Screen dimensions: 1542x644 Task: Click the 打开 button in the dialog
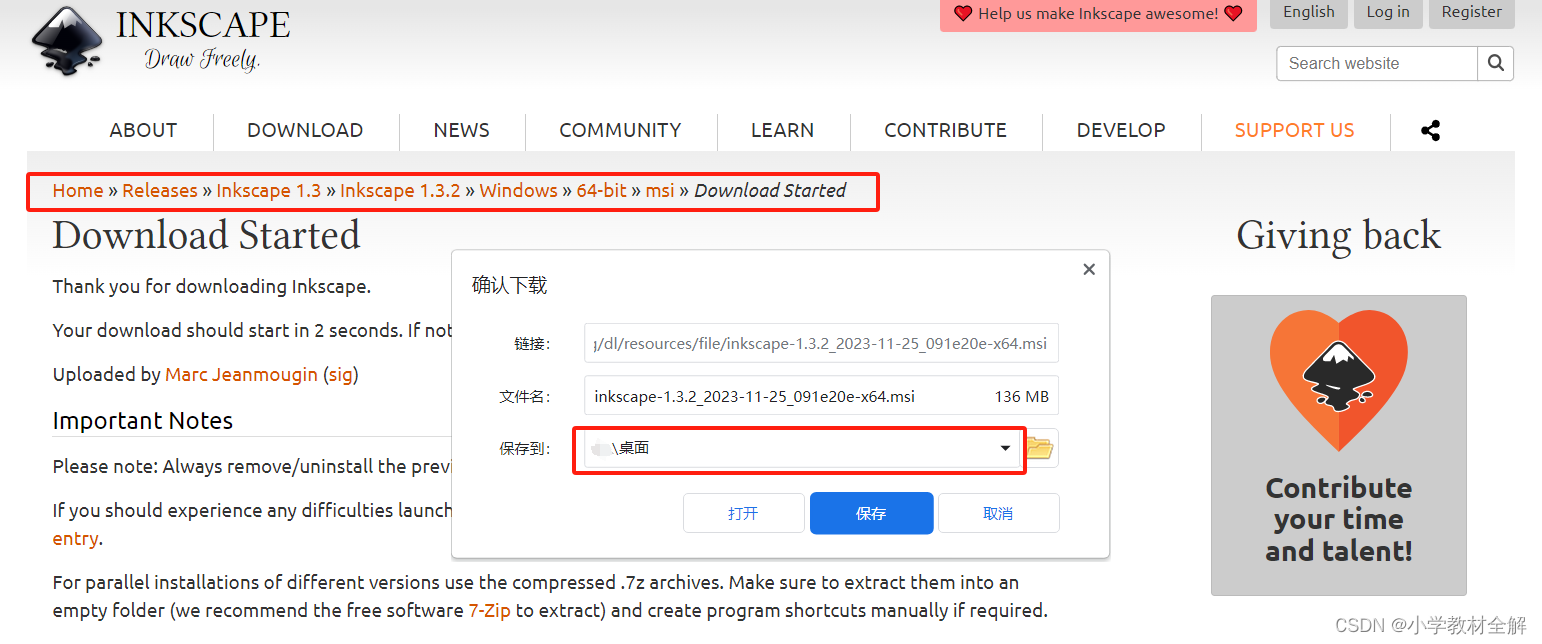point(743,512)
